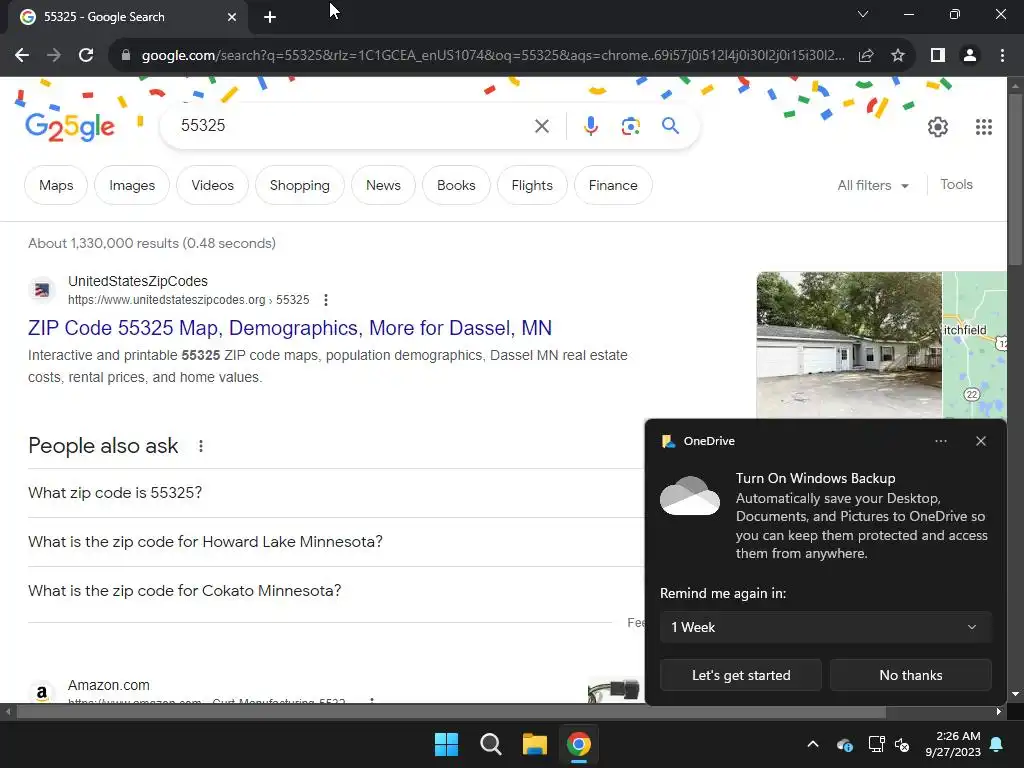The height and width of the screenshot is (768, 1024).
Task: Open the Amazon.com result
Action: 109,686
